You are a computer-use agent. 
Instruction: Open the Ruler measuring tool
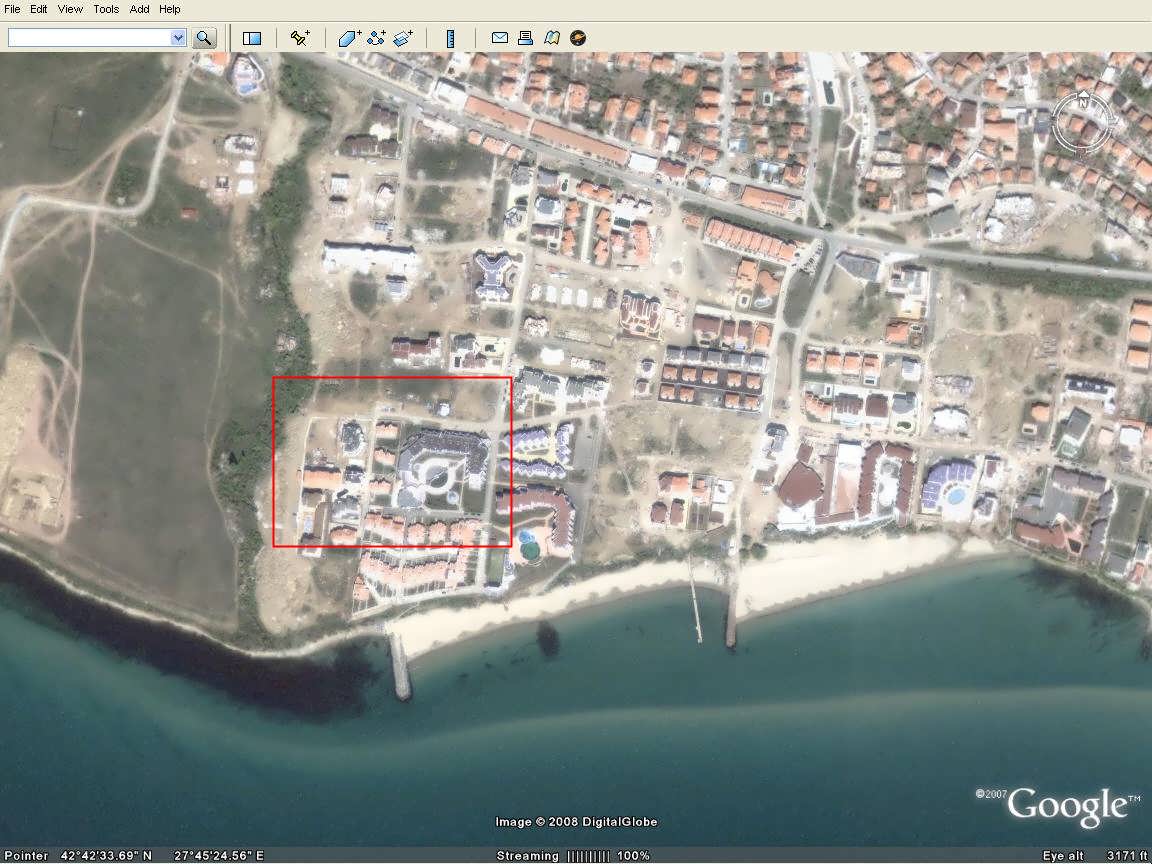(x=450, y=38)
